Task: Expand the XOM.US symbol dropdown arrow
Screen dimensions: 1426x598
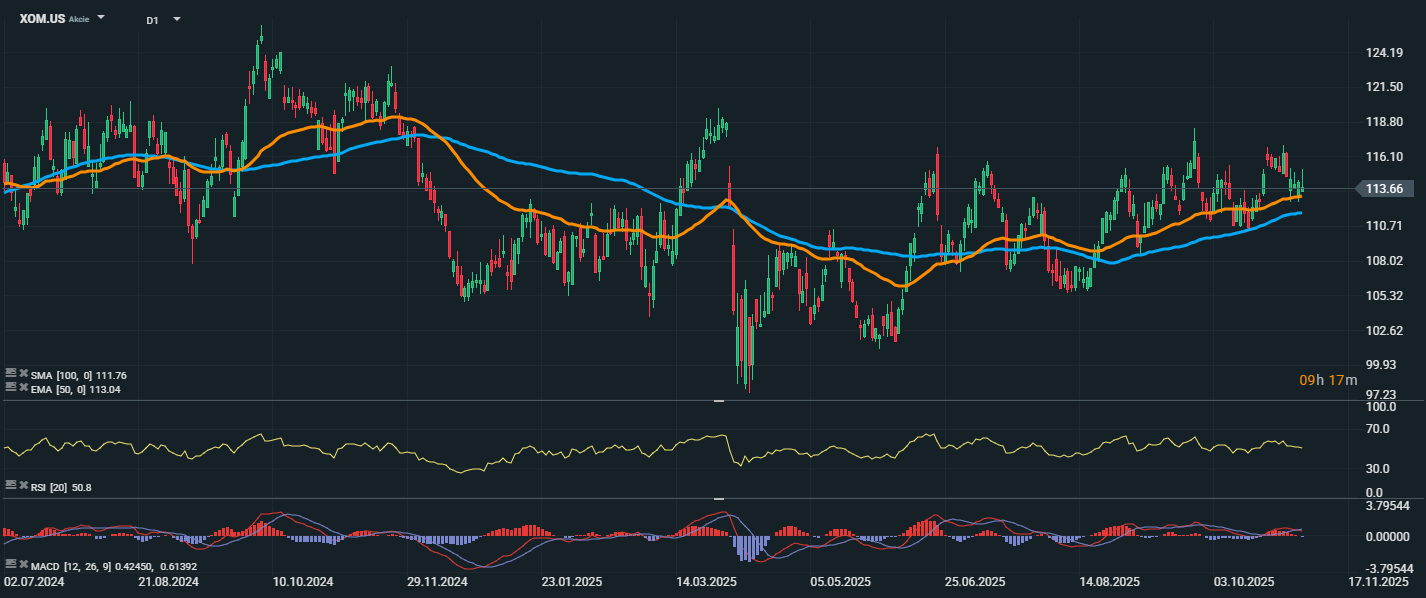Action: [102, 19]
